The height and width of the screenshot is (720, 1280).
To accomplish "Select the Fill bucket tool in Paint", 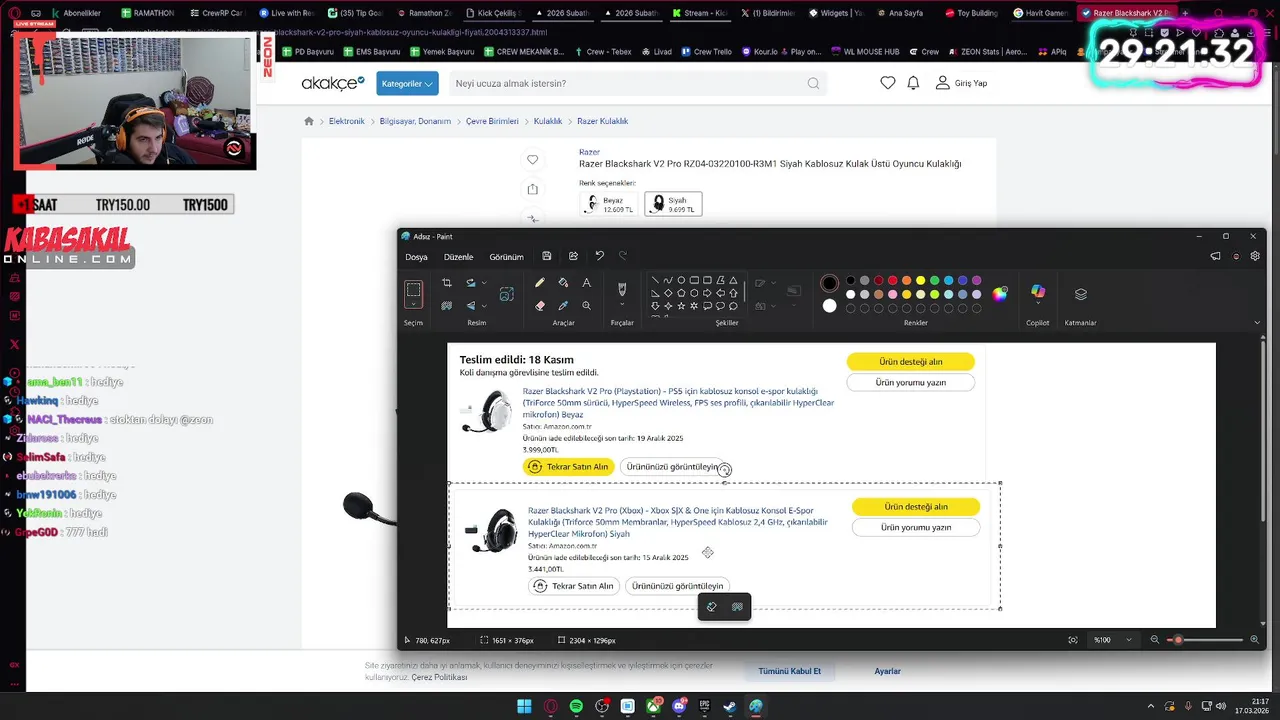I will (x=563, y=283).
